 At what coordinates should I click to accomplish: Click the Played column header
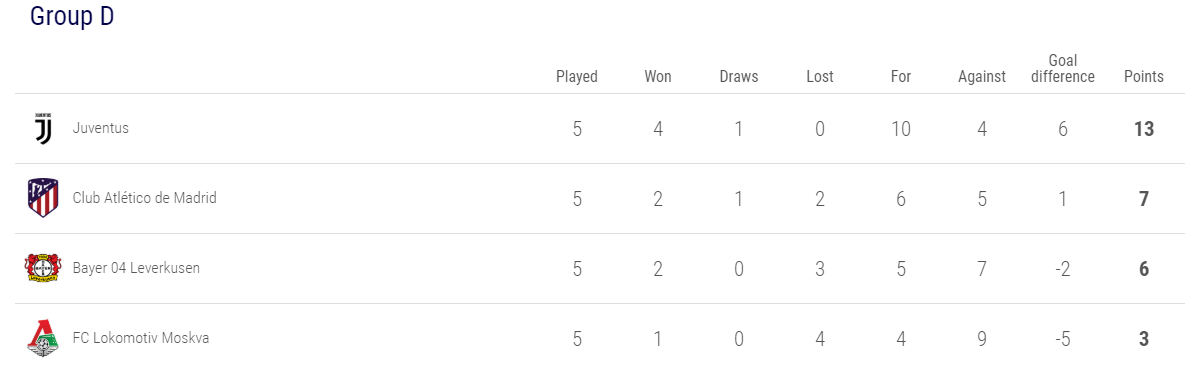tap(577, 77)
